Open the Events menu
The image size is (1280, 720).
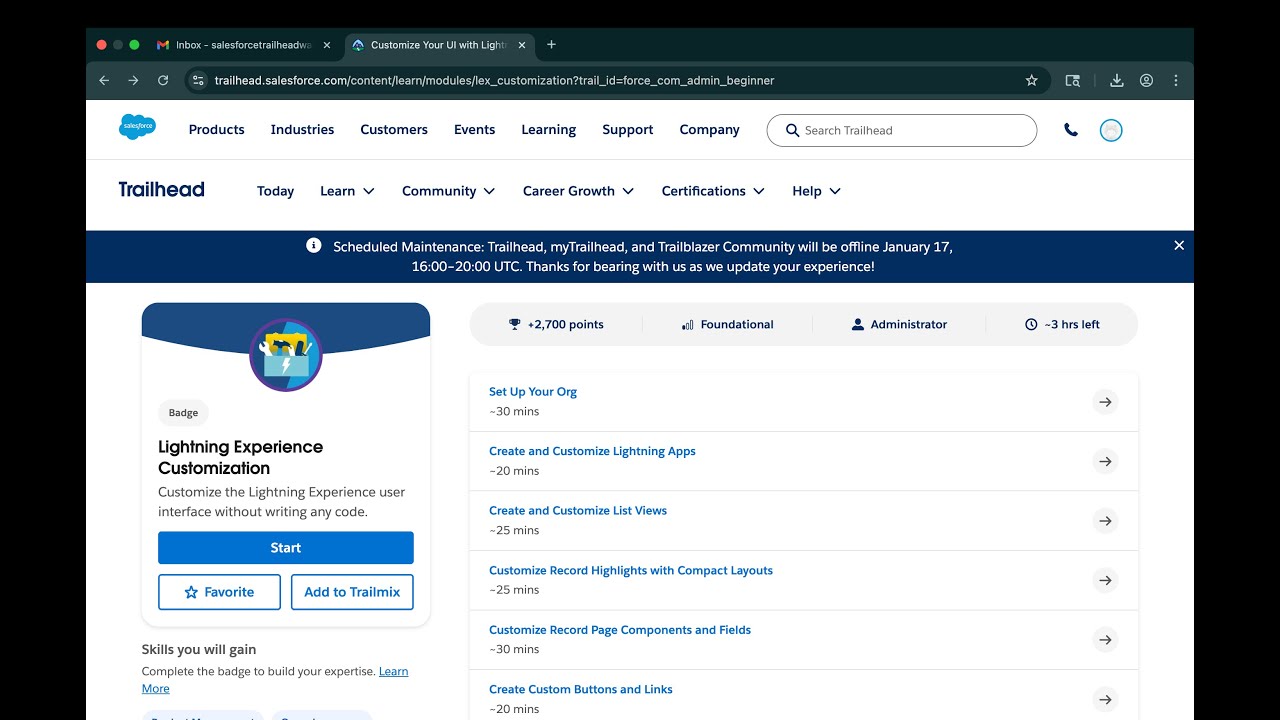(474, 130)
